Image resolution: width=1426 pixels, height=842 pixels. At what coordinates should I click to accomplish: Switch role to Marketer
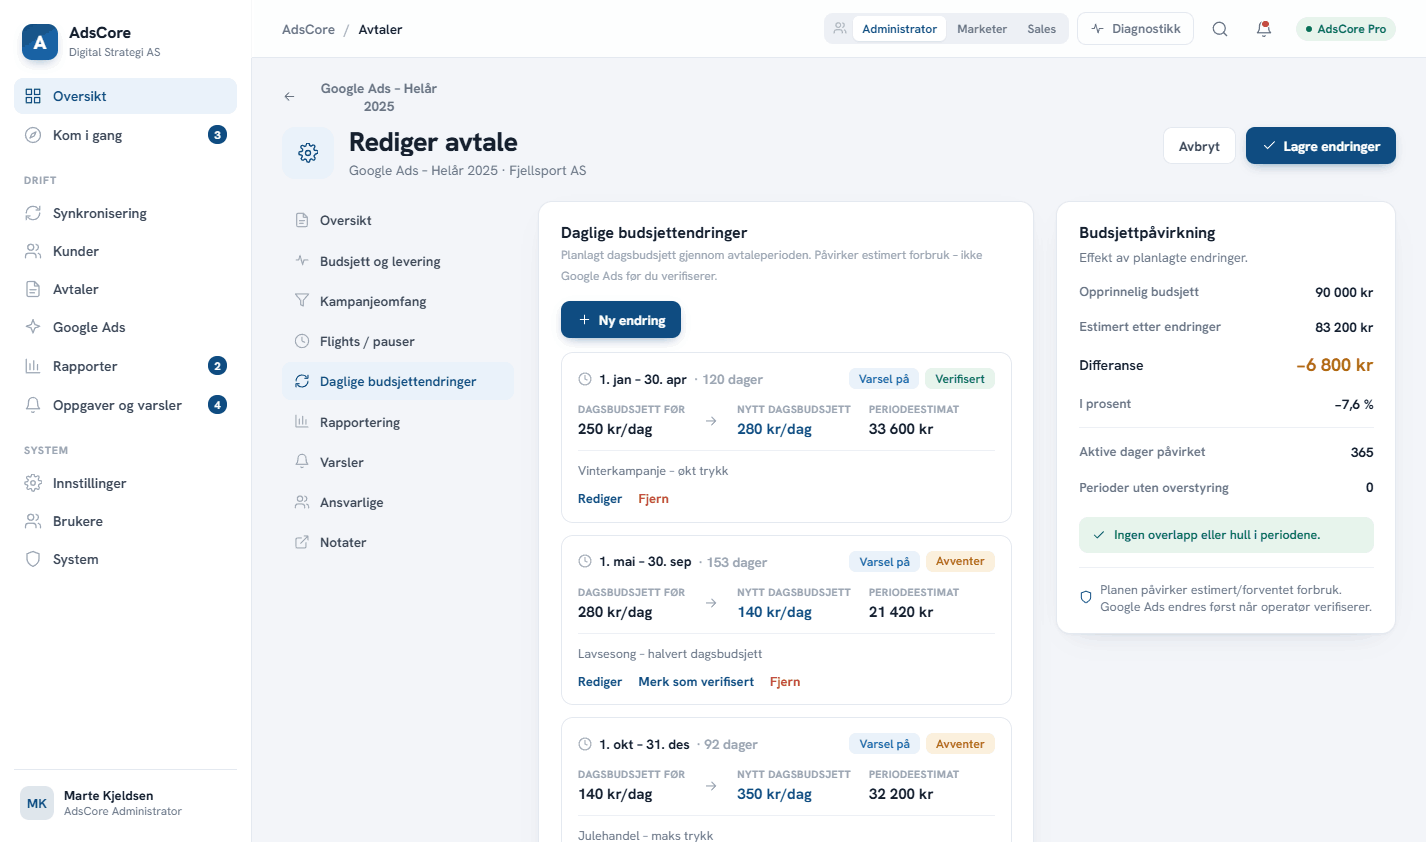[x=982, y=29]
